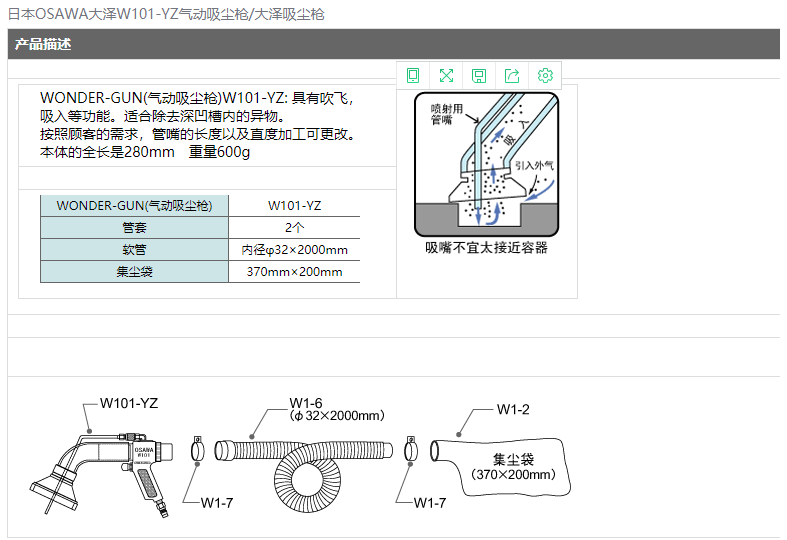The width and height of the screenshot is (787, 540).
Task: Click the 370mm×200mm table value
Action: tap(294, 272)
